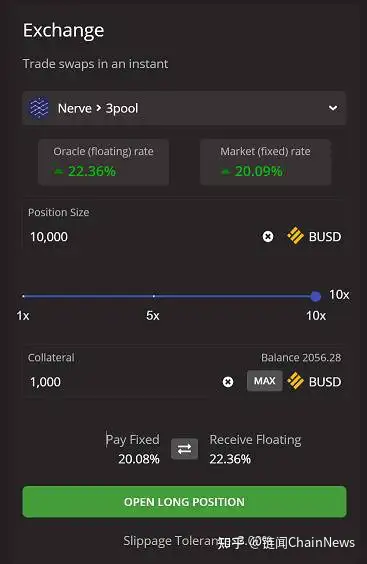The width and height of the screenshot is (367, 564).
Task: Set leverage to the 5x slider mark
Action: tap(154, 296)
